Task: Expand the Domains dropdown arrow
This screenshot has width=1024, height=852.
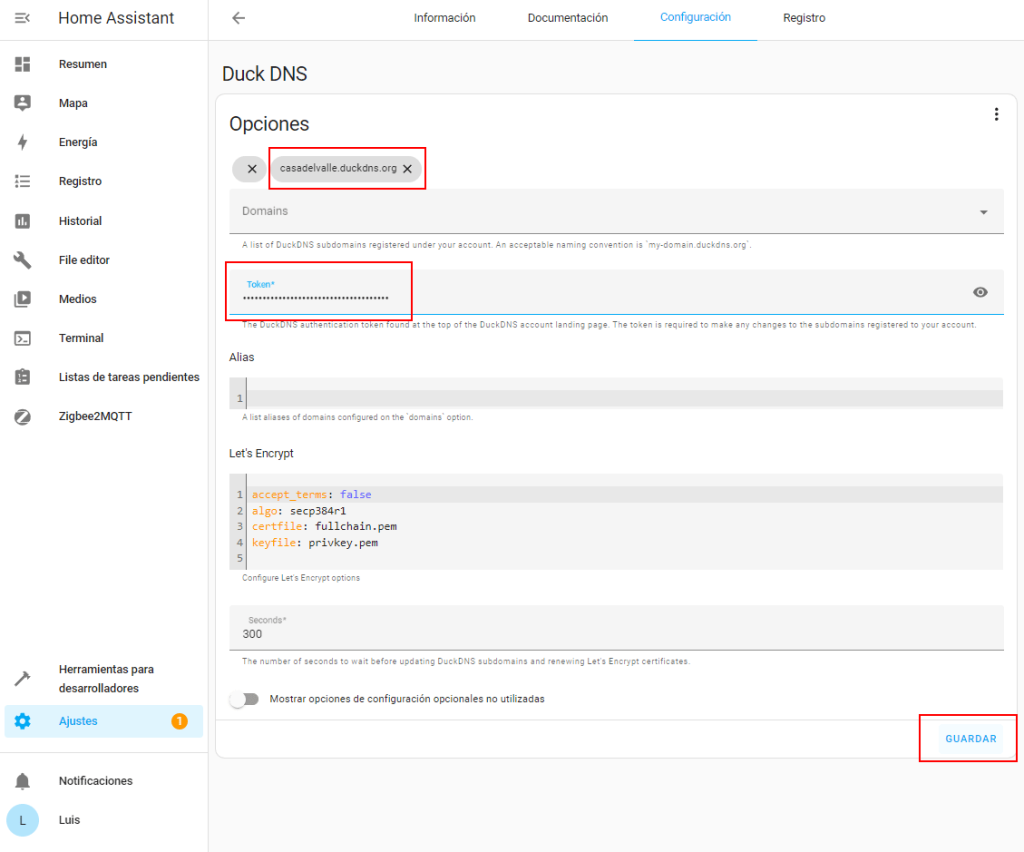Action: pyautogui.click(x=983, y=212)
